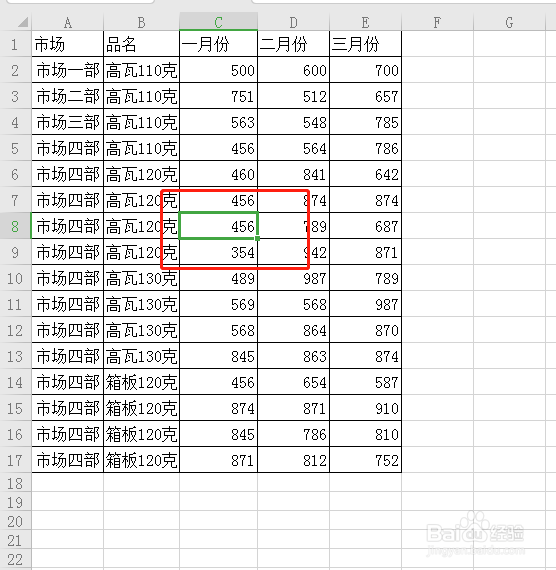Select cell with value 654
Screen dimensions: 556x570
[293, 382]
